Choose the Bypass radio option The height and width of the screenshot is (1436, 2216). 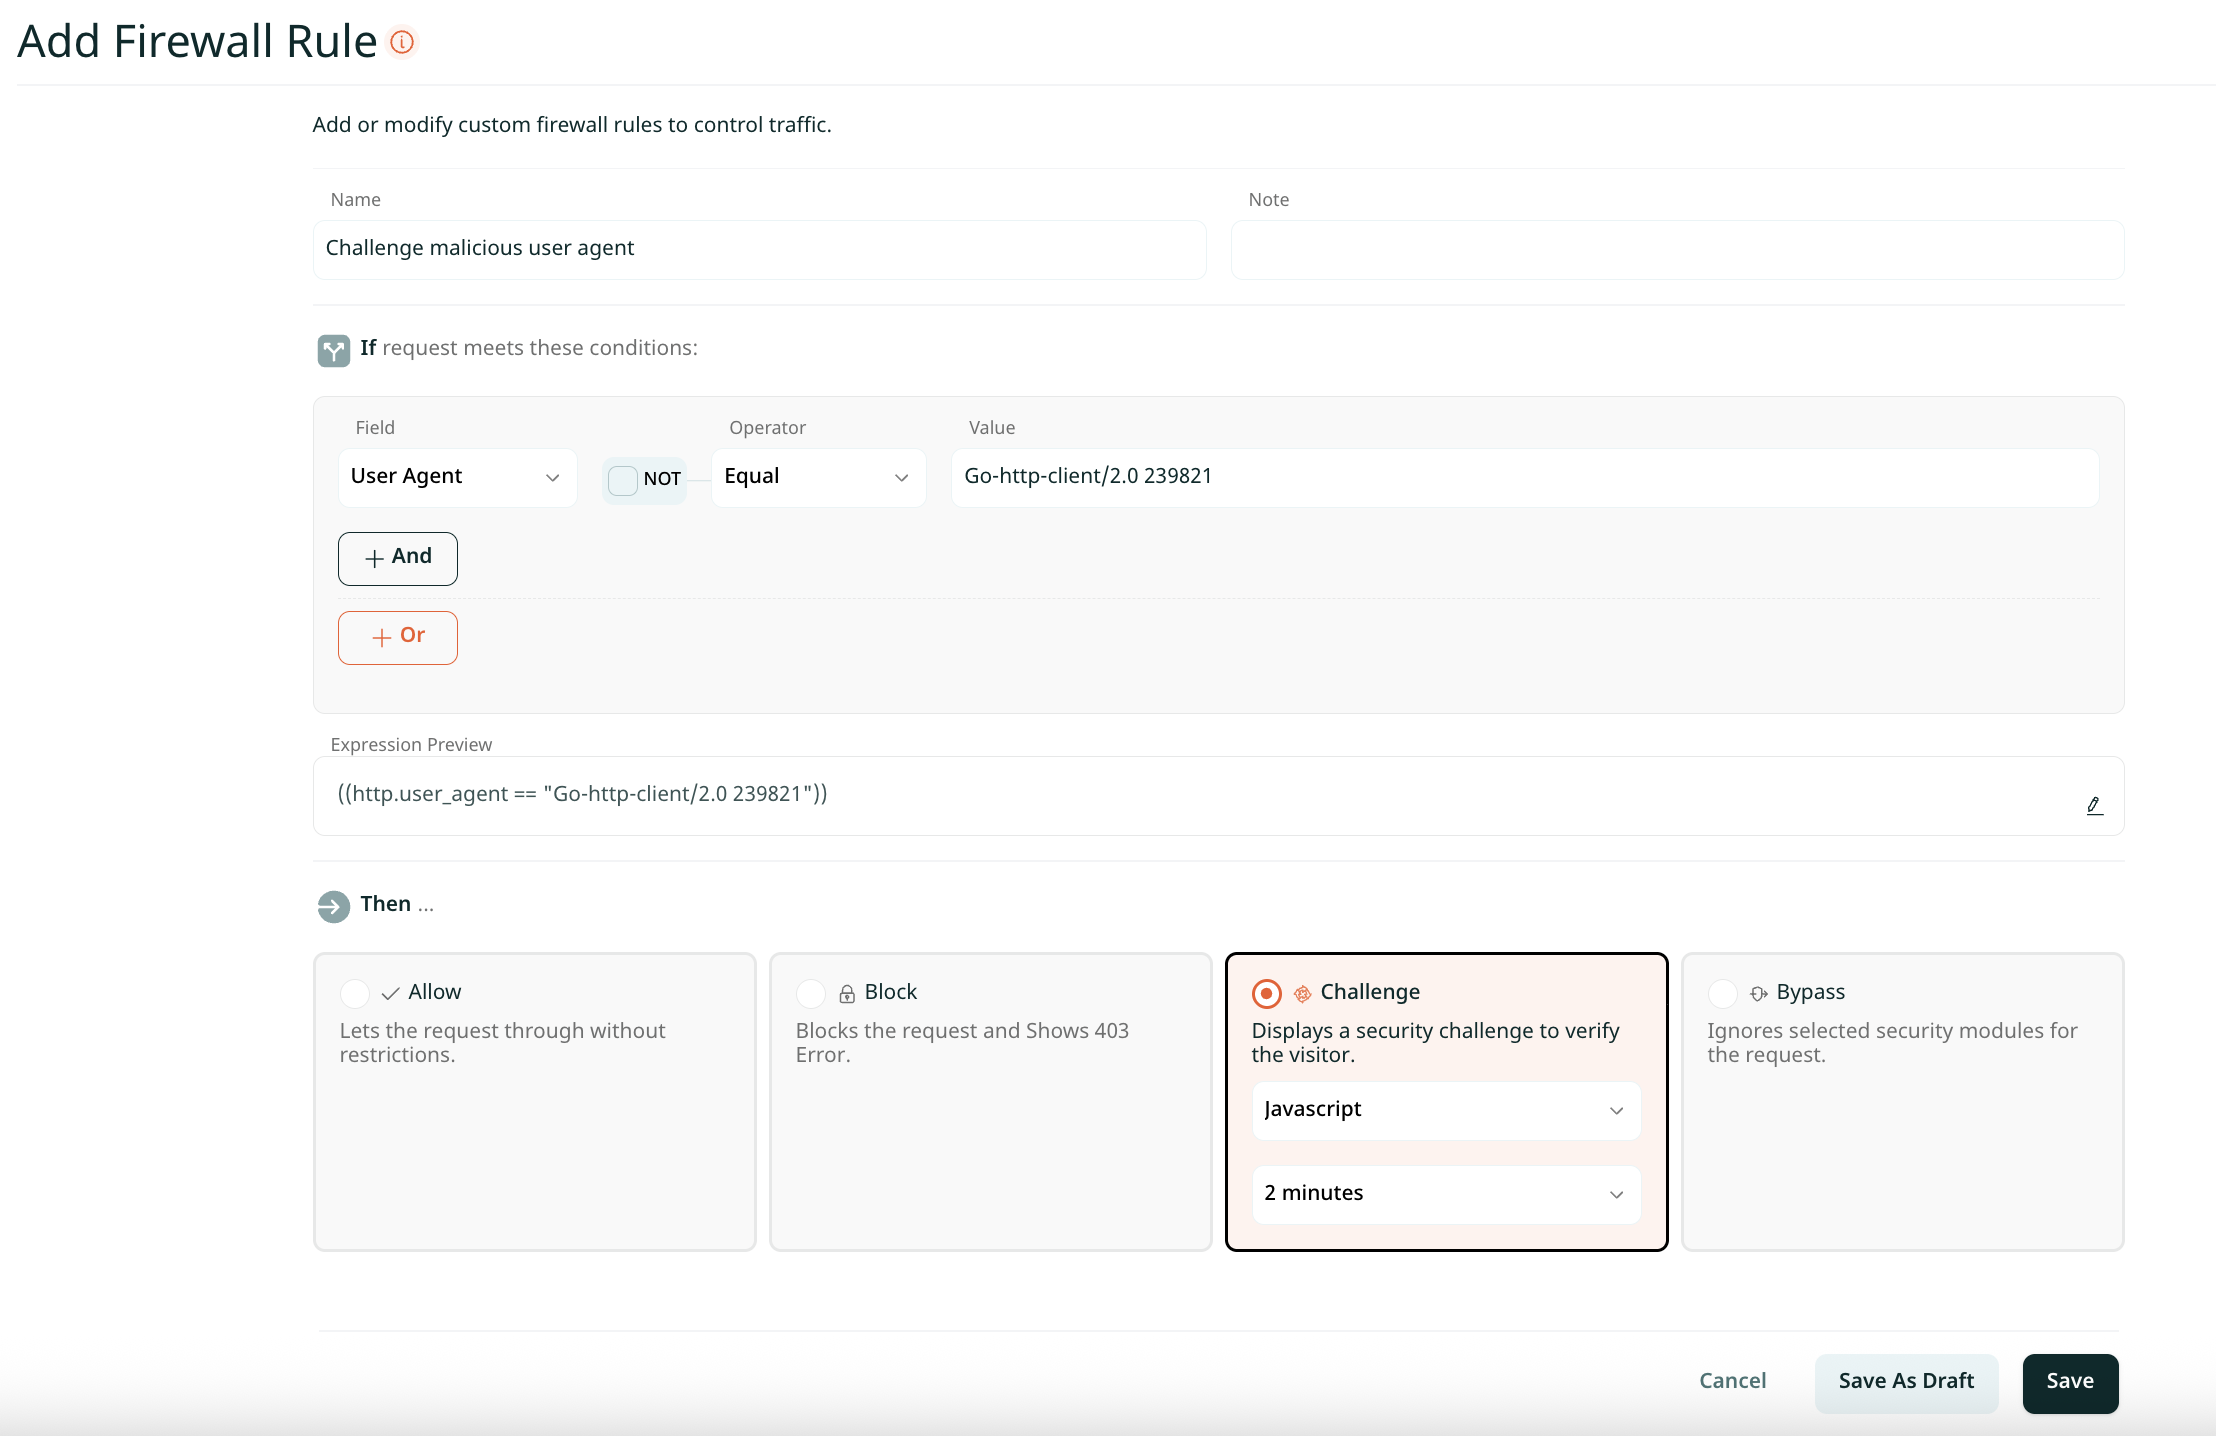click(1722, 993)
